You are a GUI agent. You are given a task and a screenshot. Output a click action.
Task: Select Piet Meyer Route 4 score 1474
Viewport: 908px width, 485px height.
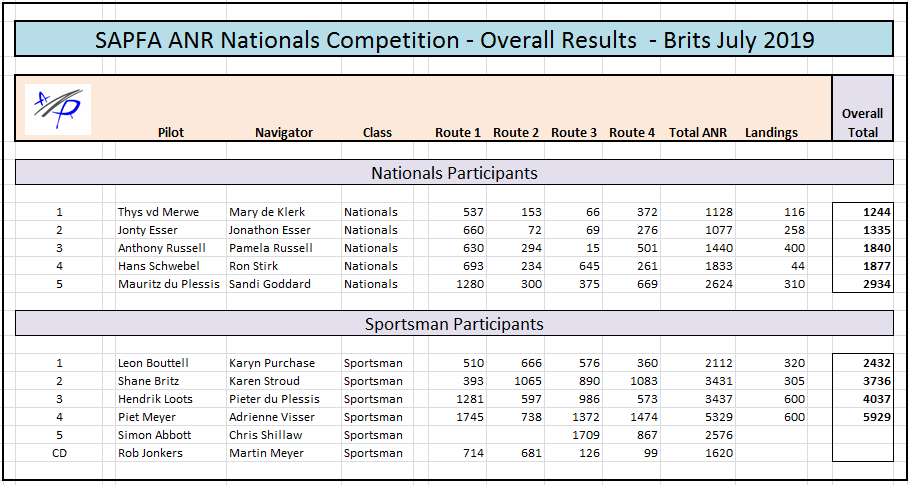point(635,417)
